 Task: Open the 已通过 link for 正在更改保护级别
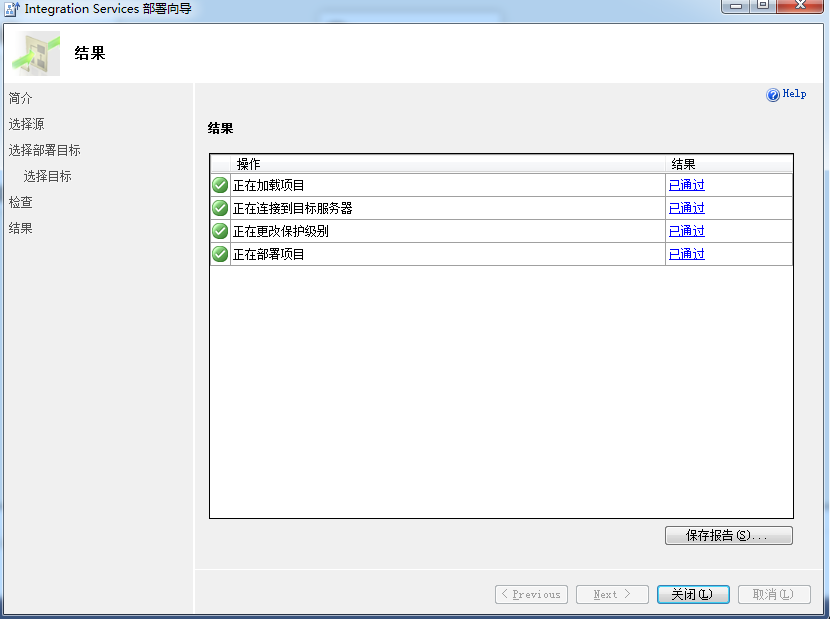click(686, 230)
